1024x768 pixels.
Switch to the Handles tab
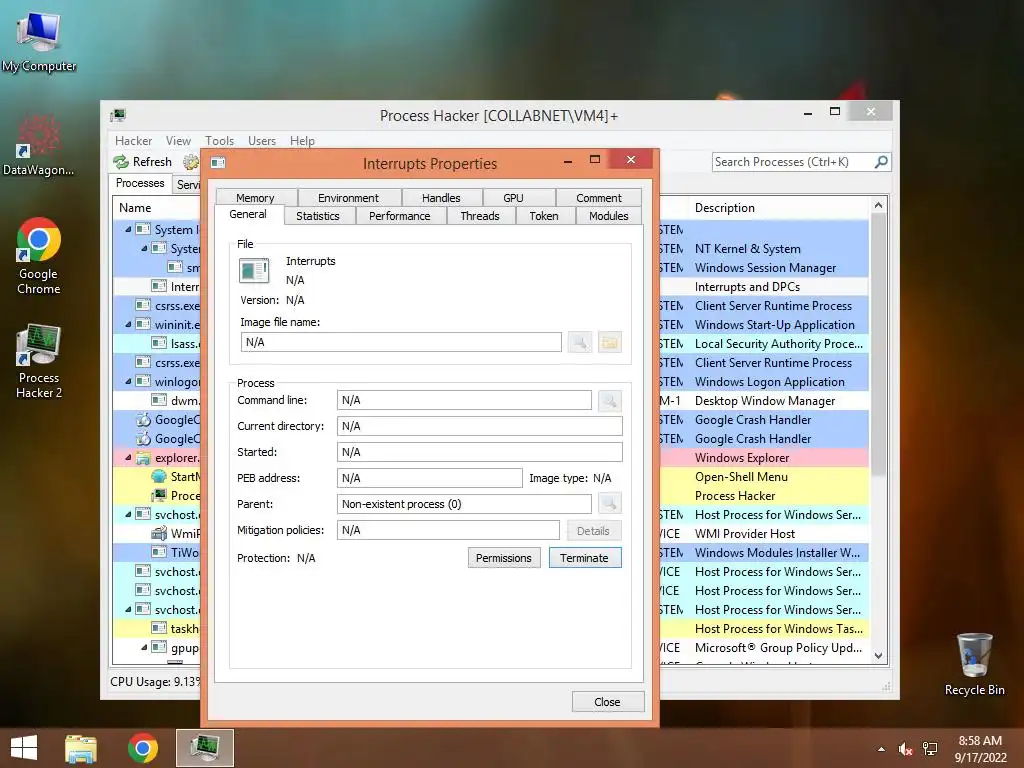441,197
